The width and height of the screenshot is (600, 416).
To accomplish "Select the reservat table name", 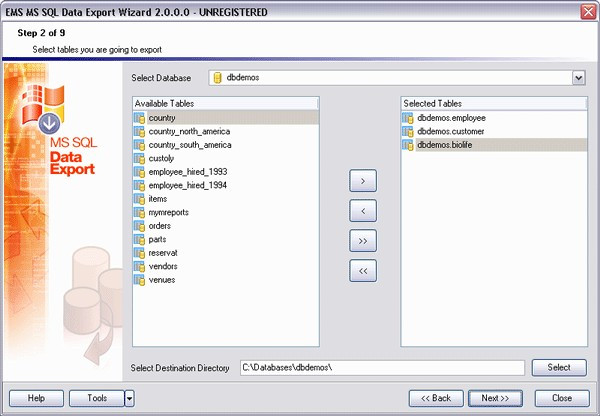I will pyautogui.click(x=163, y=253).
